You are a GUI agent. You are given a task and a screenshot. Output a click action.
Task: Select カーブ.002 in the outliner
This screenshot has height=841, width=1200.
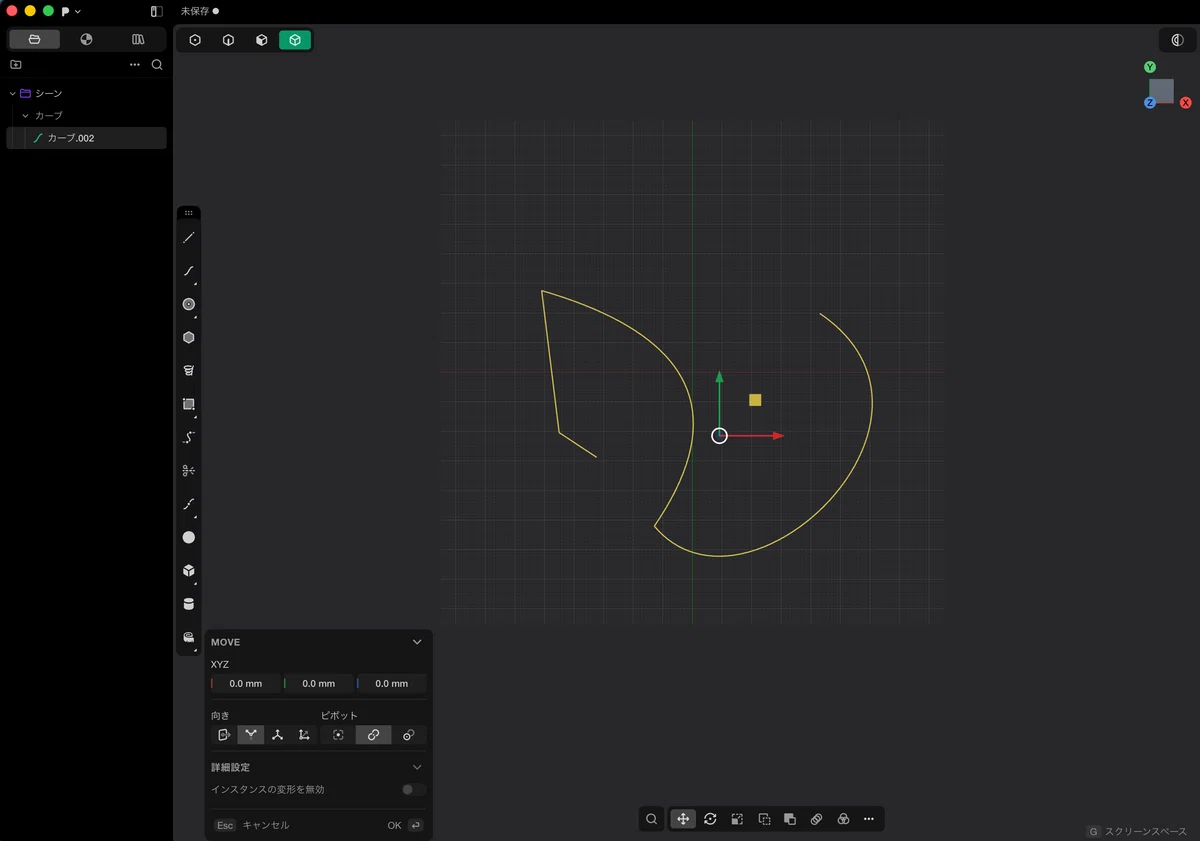click(x=87, y=138)
